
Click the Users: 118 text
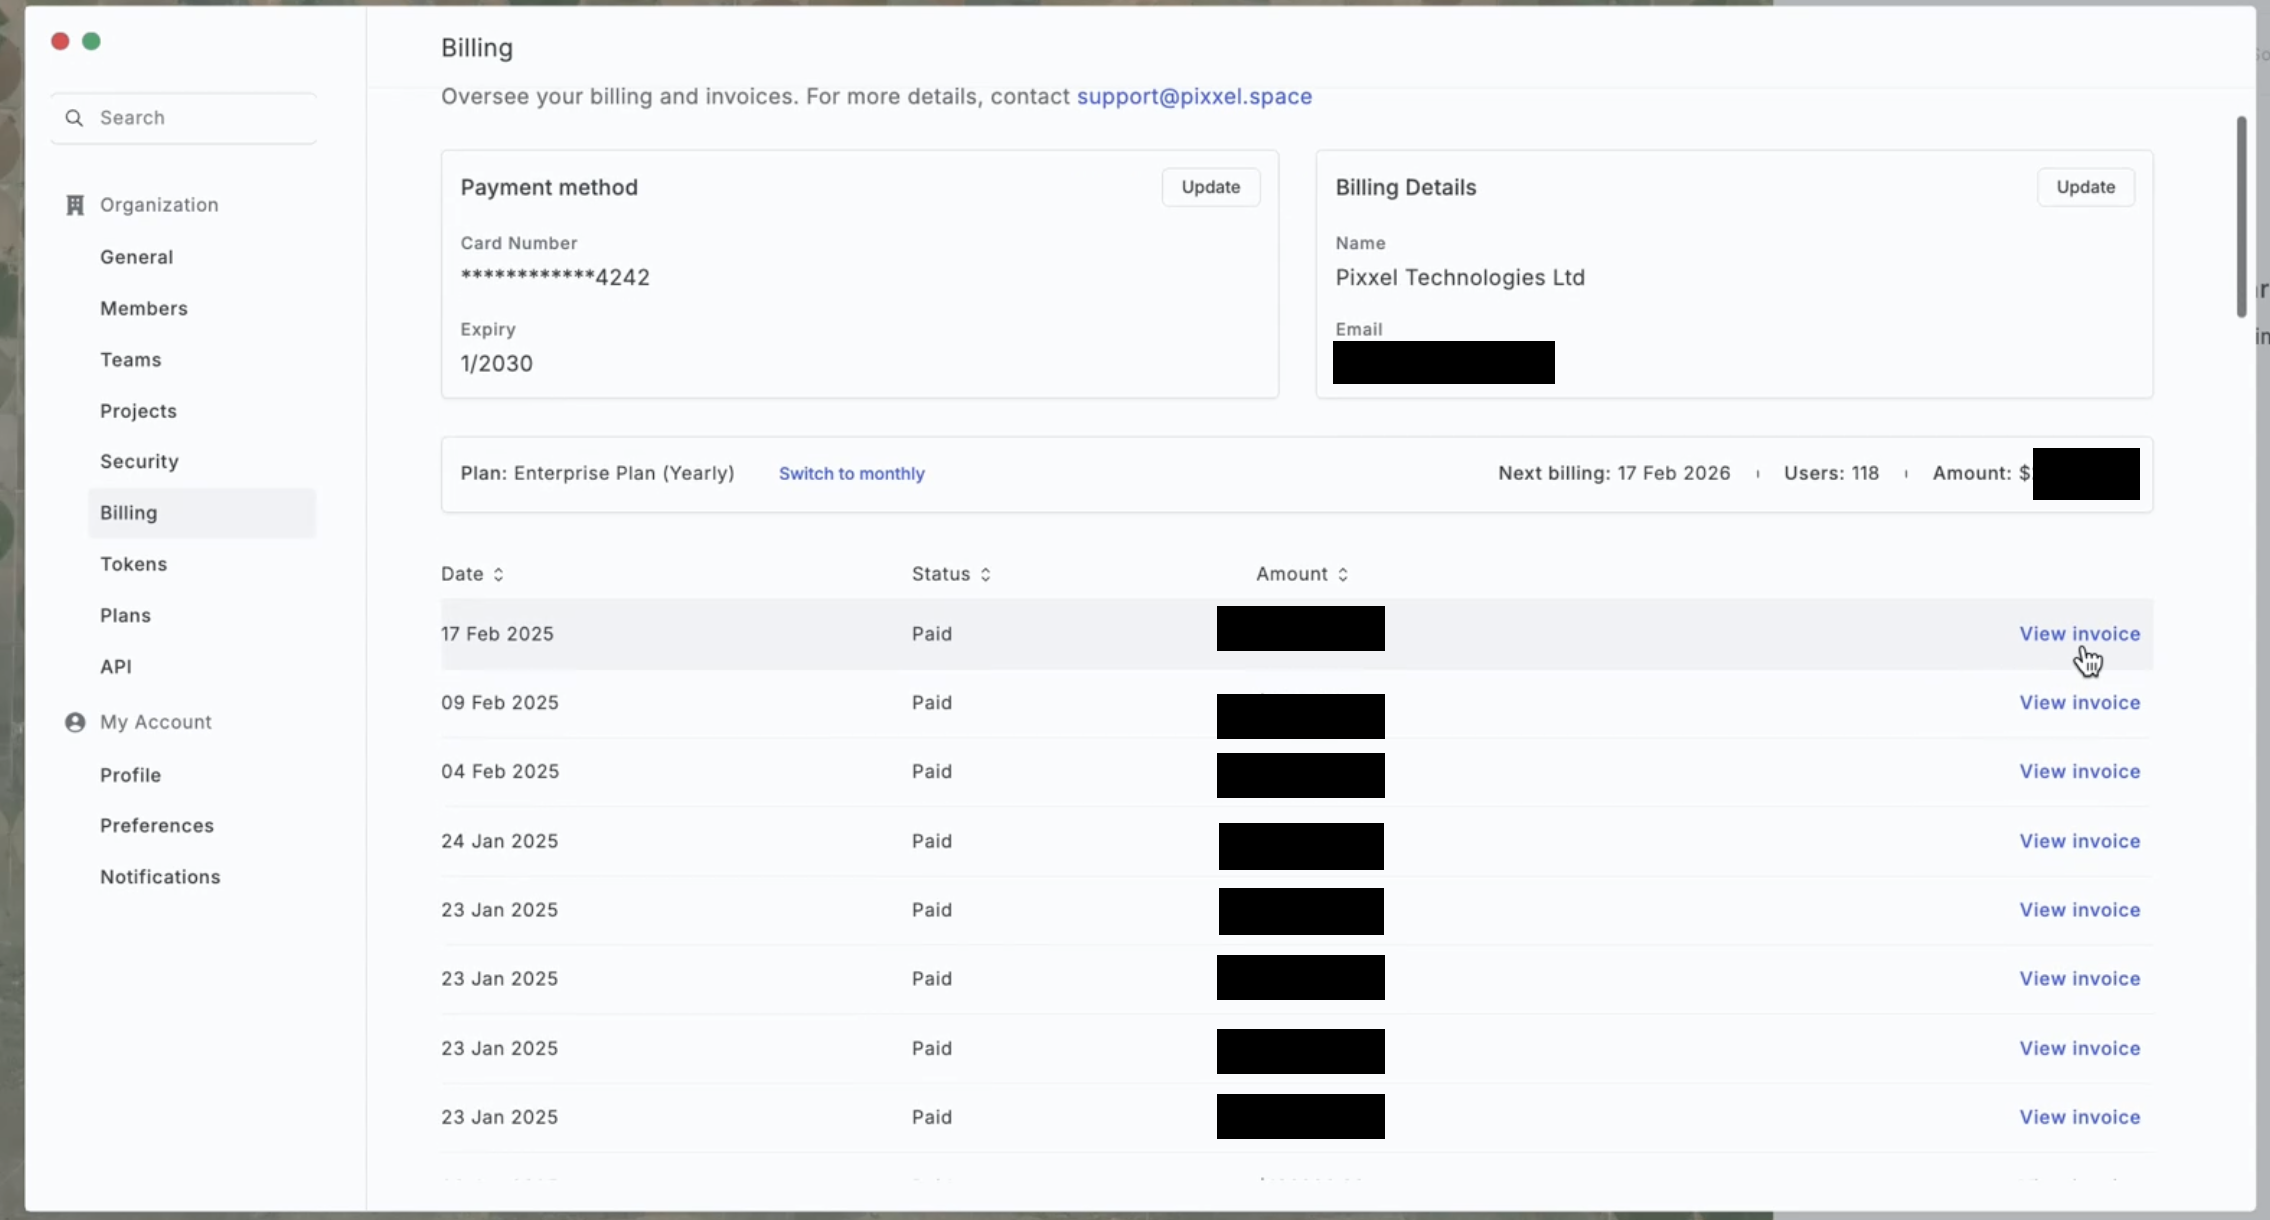coord(1831,473)
